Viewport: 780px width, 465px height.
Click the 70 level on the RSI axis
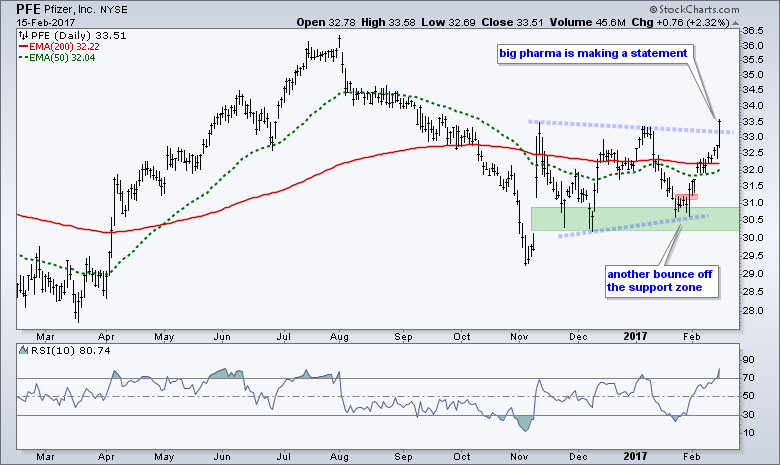pyautogui.click(x=748, y=378)
